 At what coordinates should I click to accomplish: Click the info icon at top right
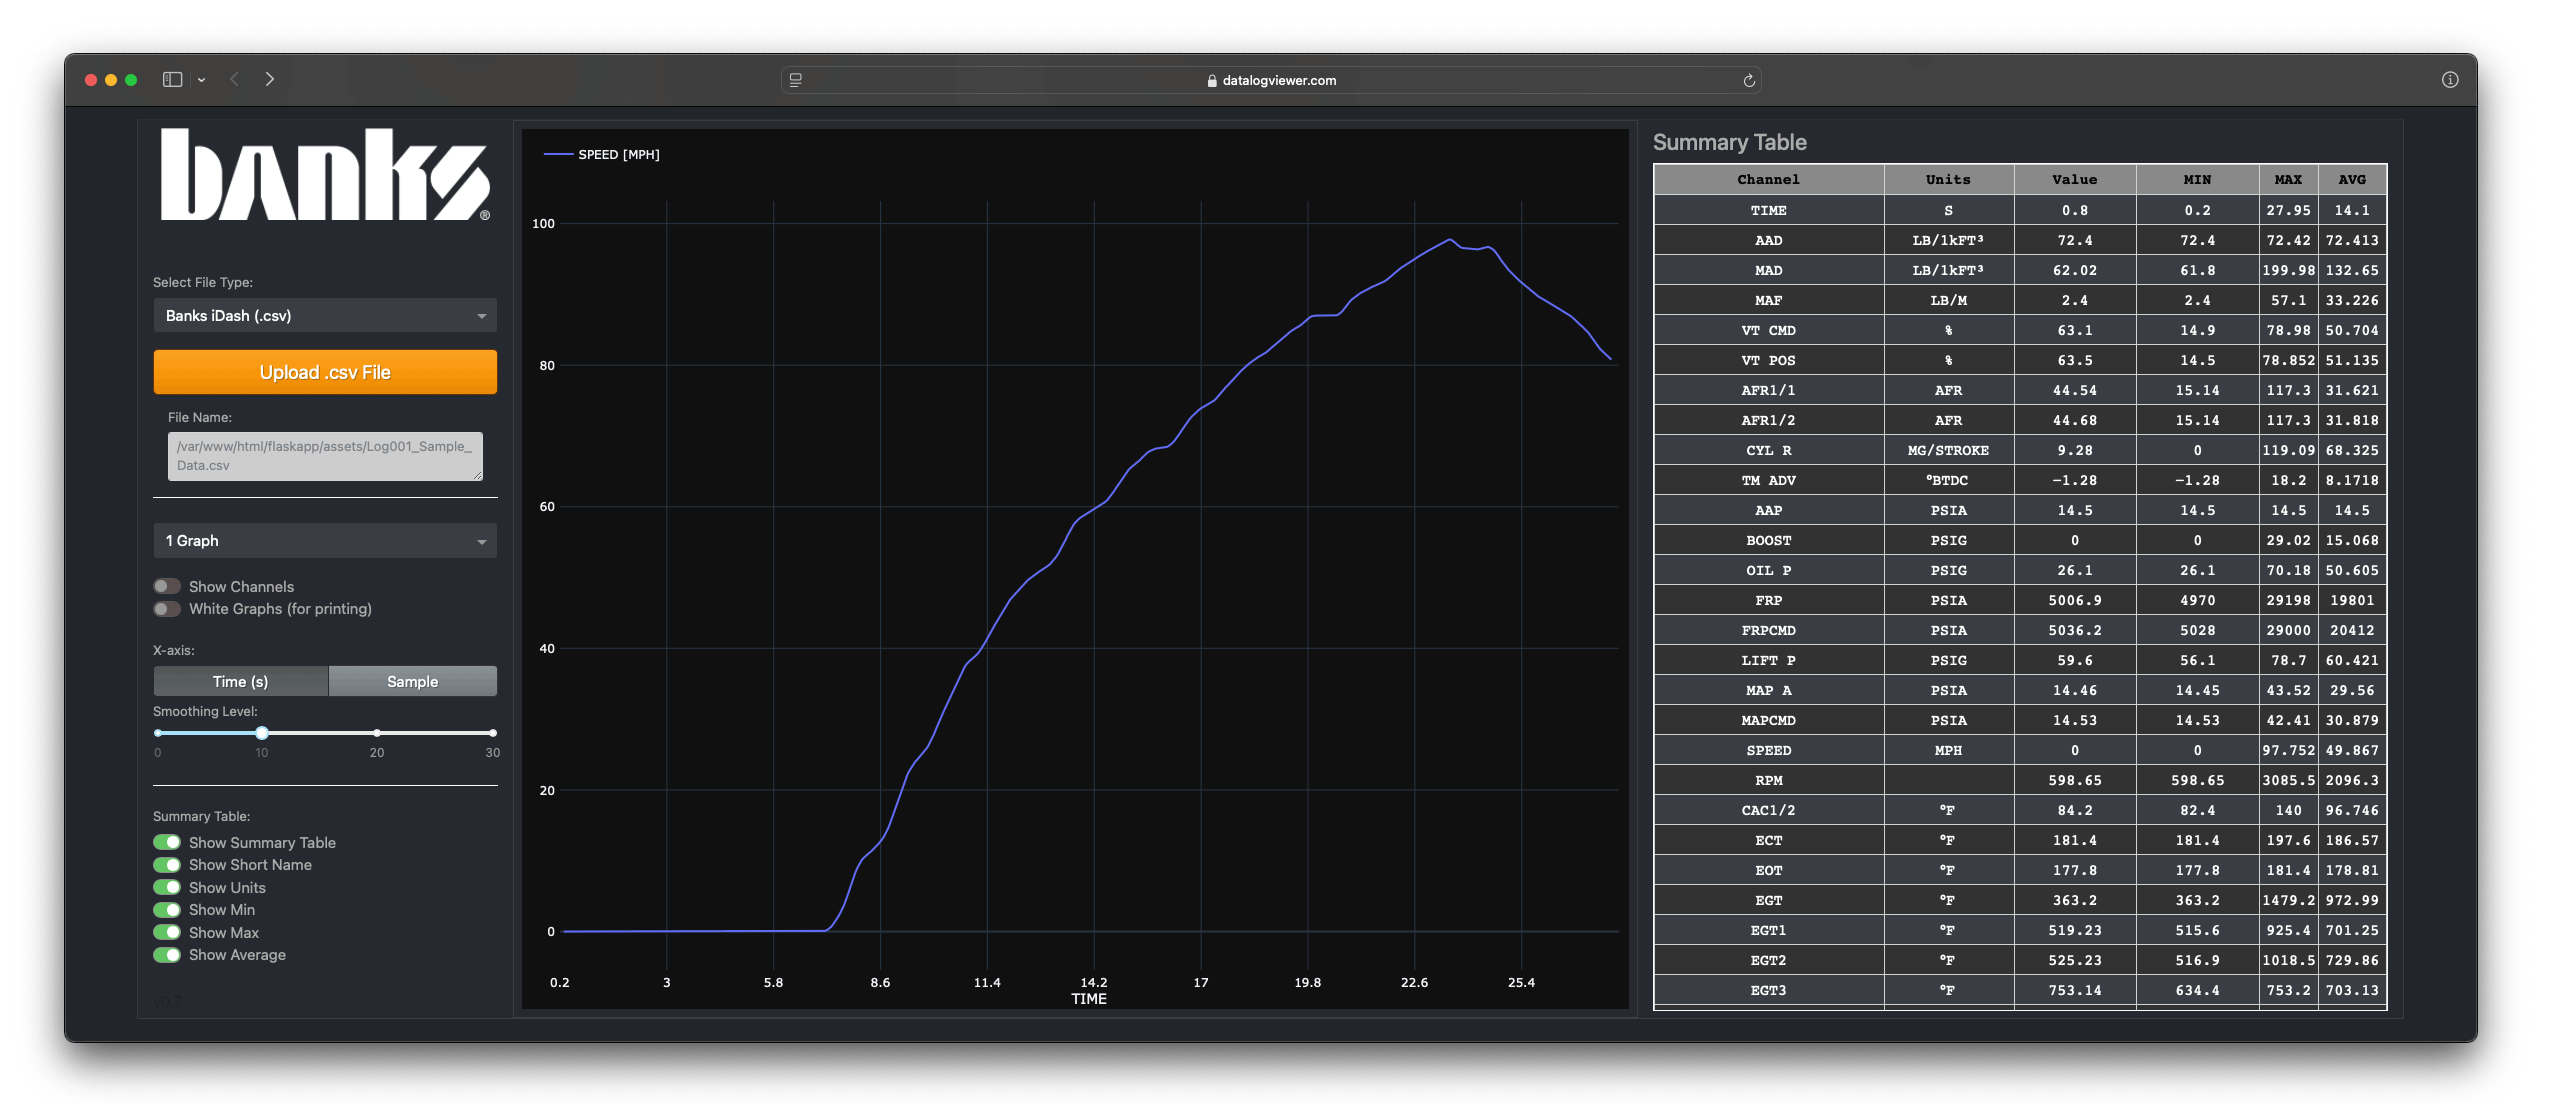click(2449, 80)
